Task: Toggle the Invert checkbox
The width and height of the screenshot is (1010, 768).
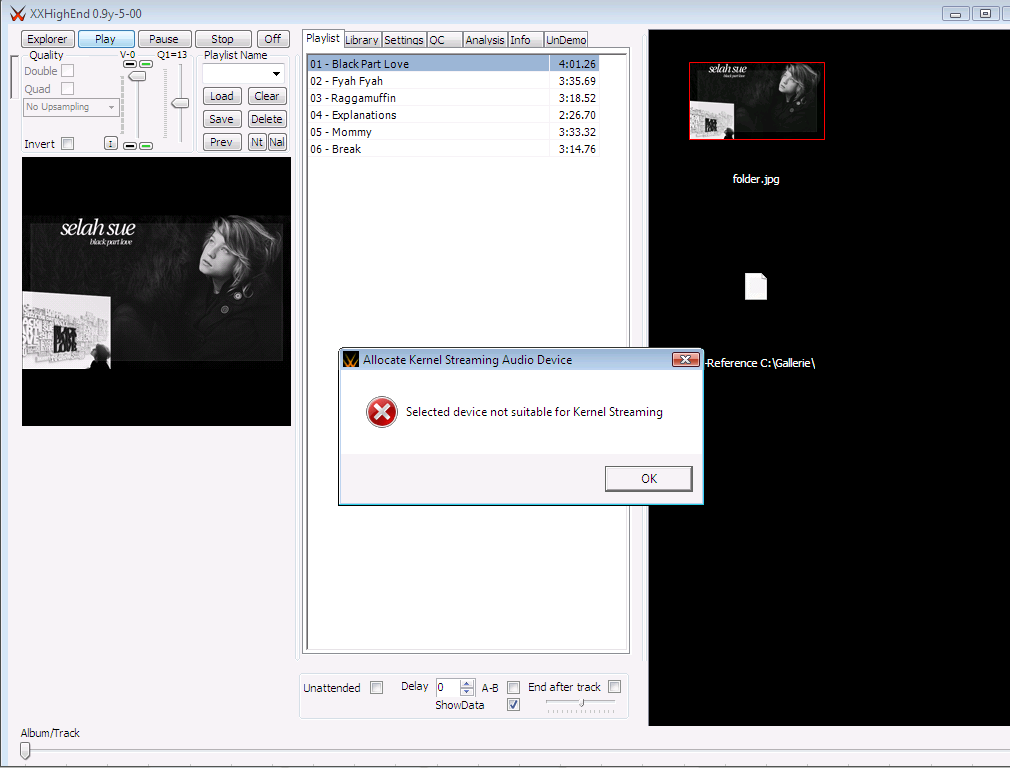Action: click(x=68, y=144)
